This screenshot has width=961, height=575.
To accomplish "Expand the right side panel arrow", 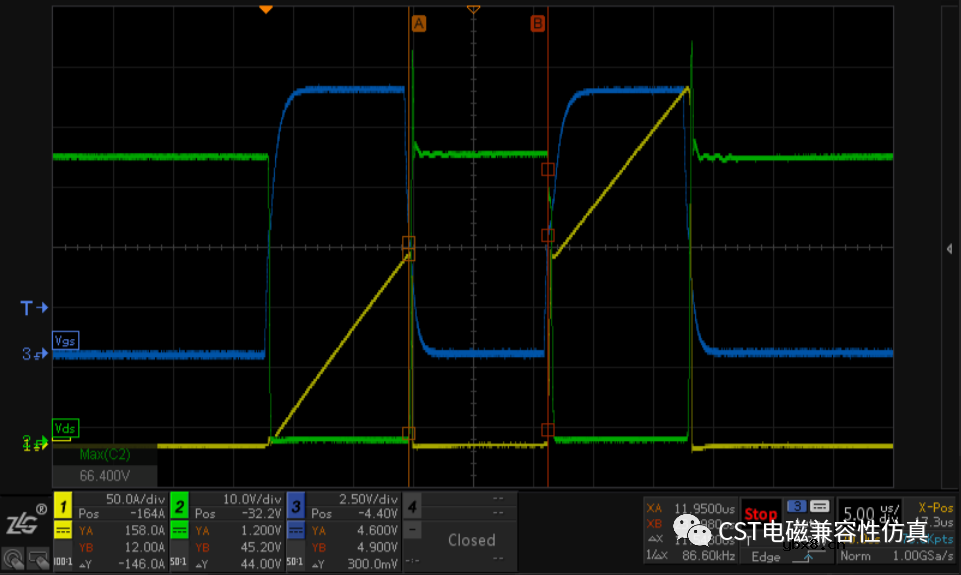I will pyautogui.click(x=949, y=248).
